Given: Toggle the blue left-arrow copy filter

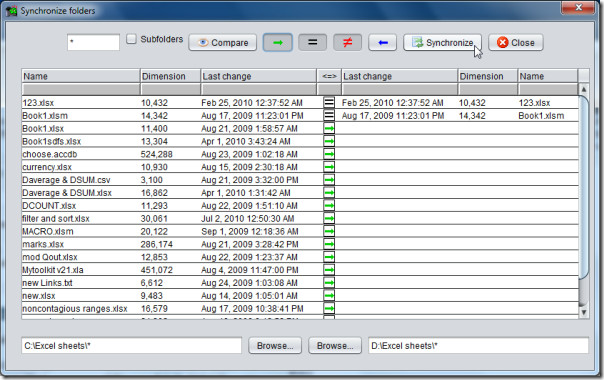Looking at the screenshot, I should tap(383, 42).
